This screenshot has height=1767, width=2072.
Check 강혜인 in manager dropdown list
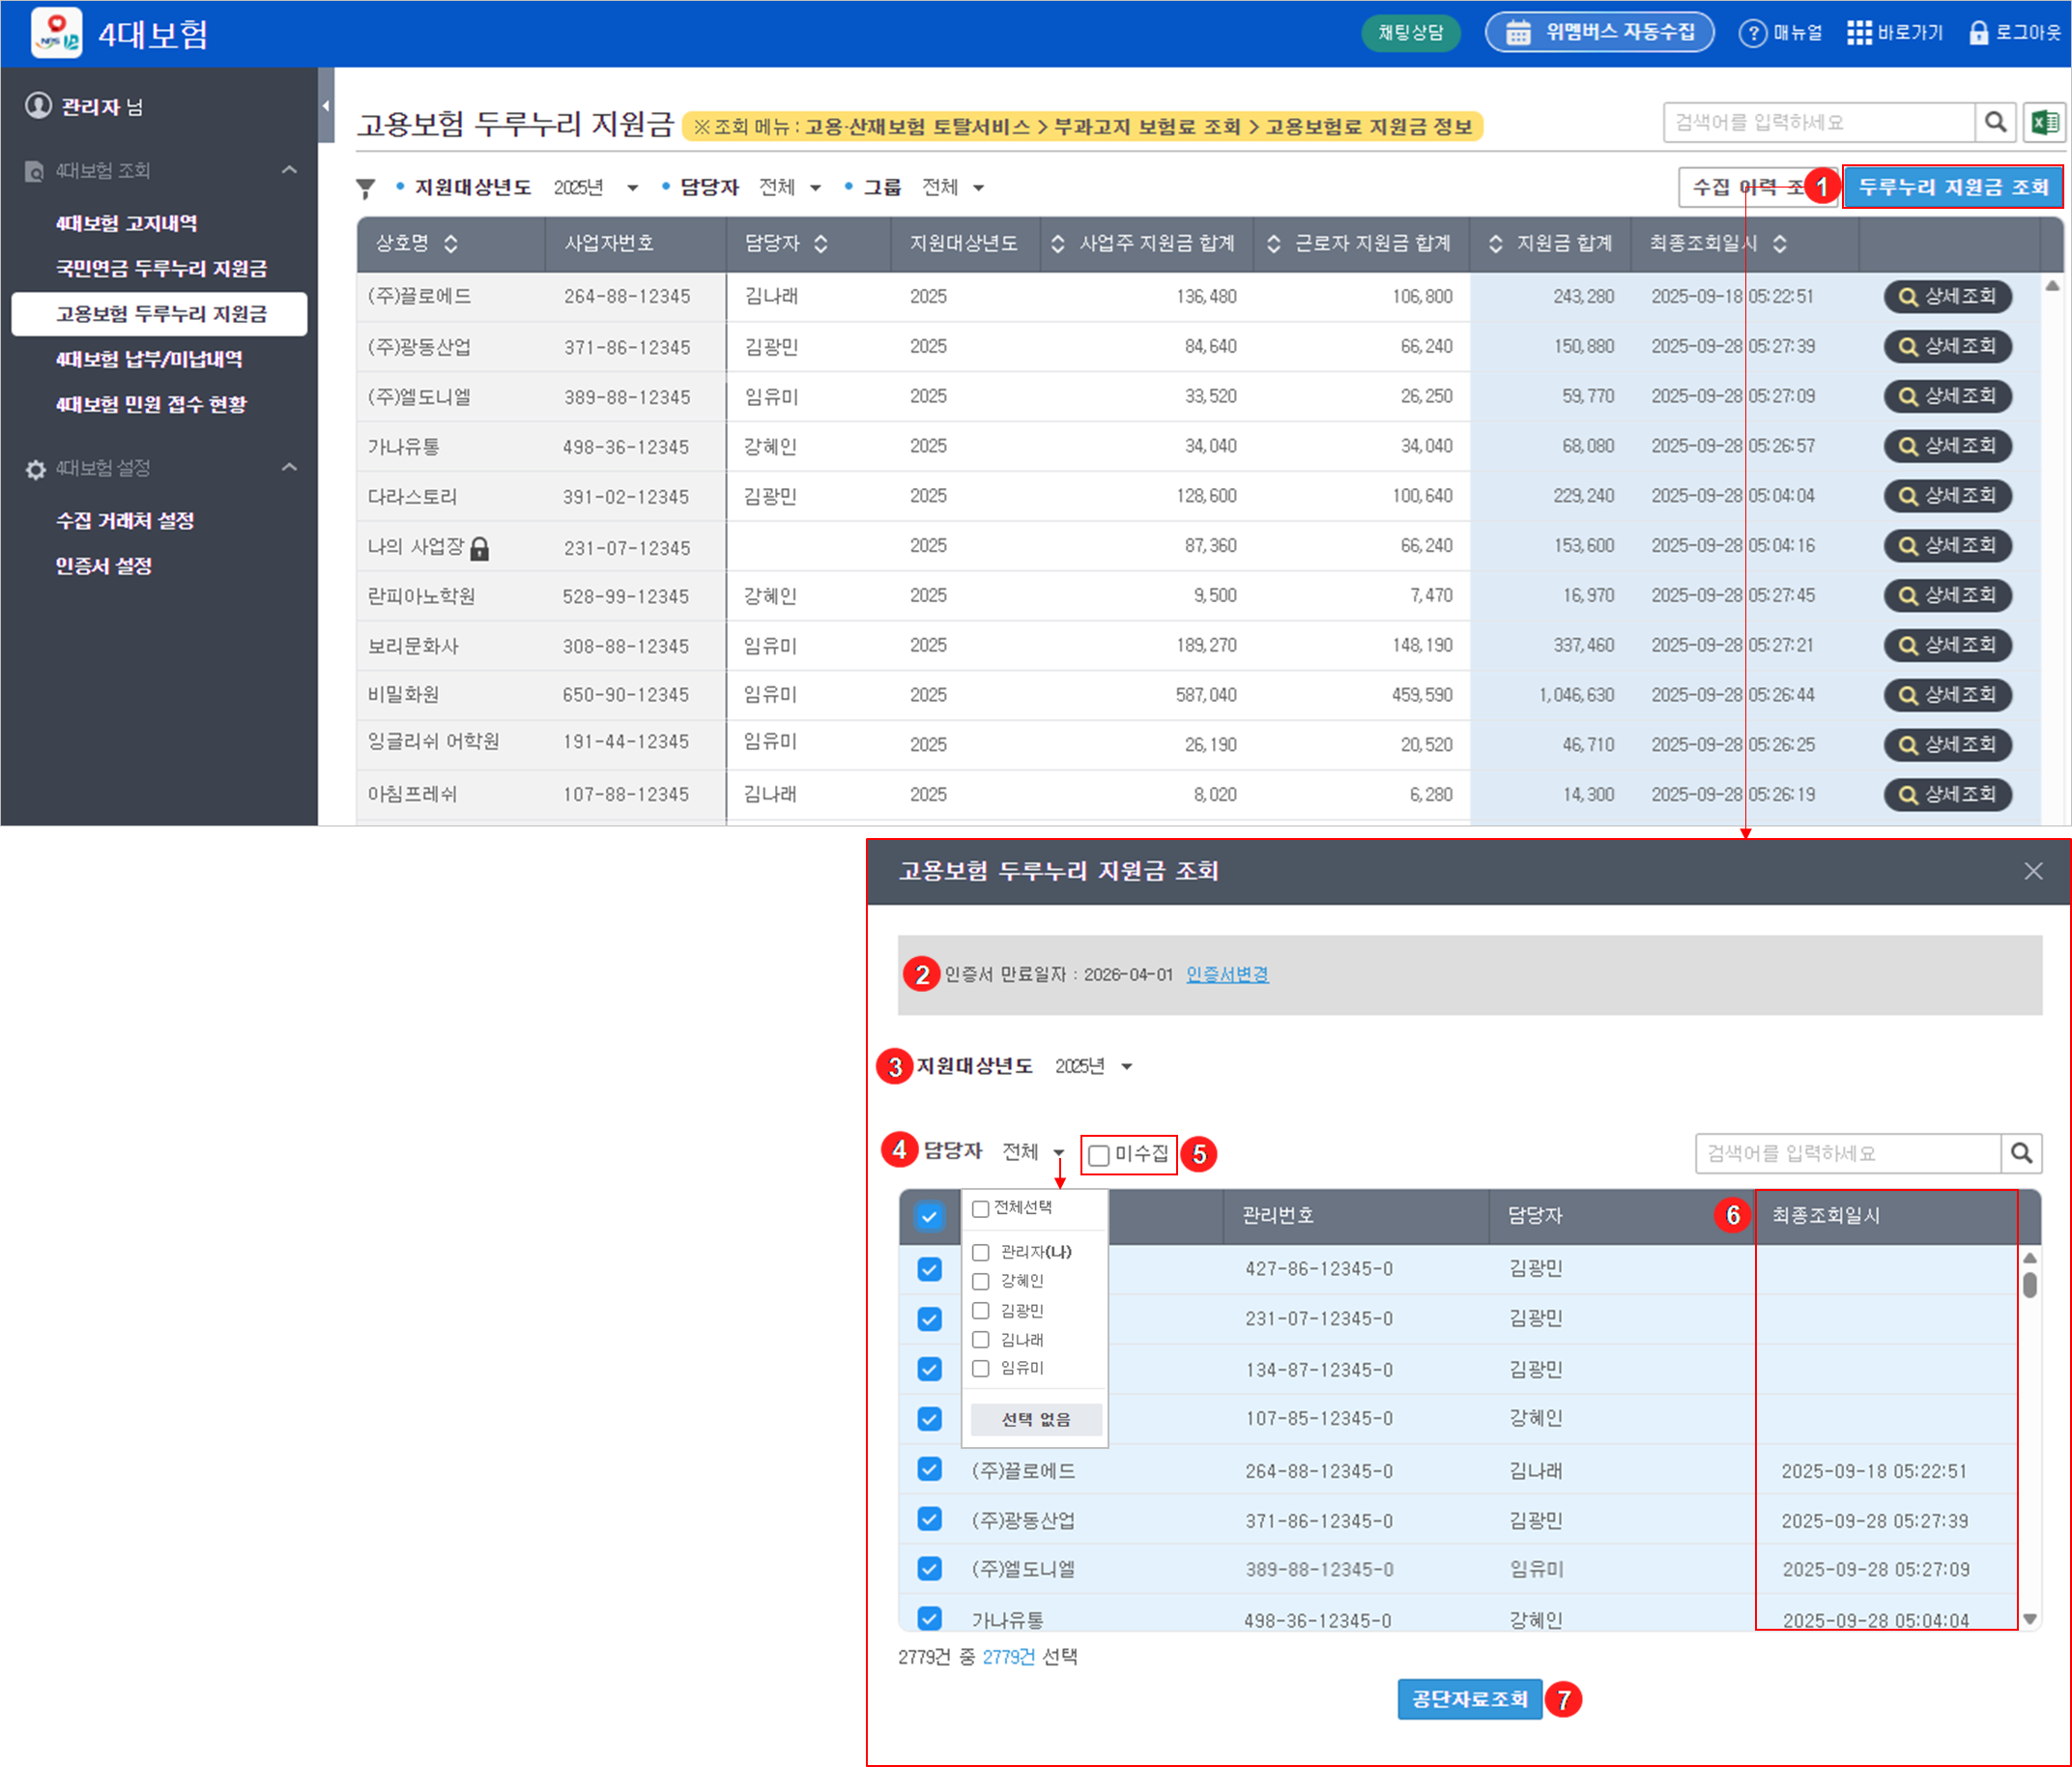pyautogui.click(x=981, y=1281)
